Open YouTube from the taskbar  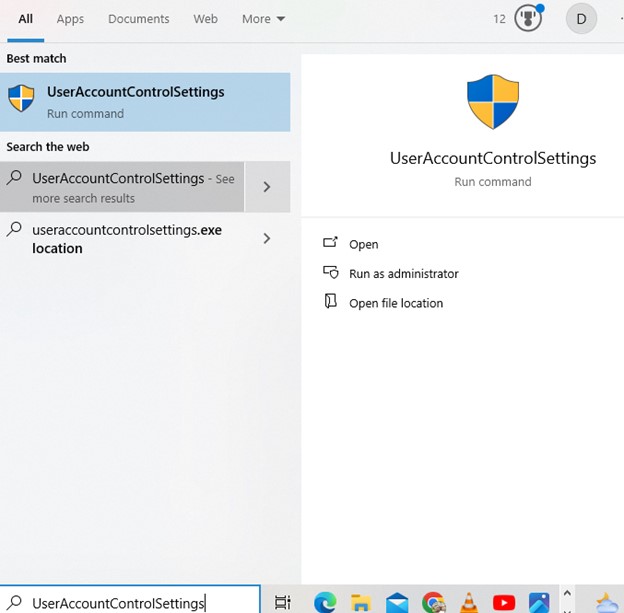[x=504, y=603]
